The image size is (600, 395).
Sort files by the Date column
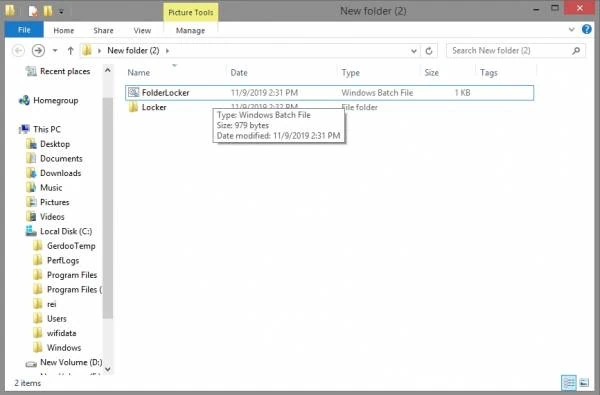[239, 73]
